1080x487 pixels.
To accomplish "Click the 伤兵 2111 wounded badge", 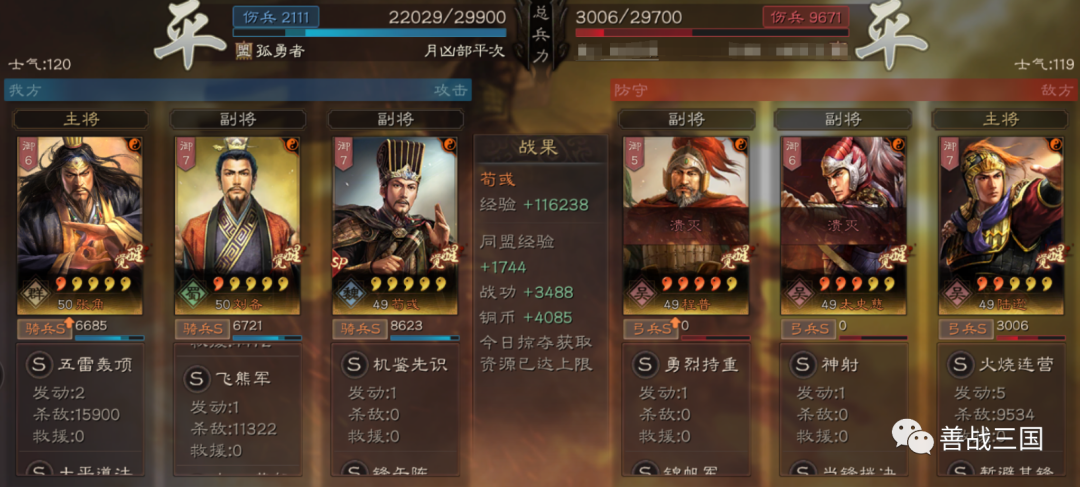I will coord(276,17).
